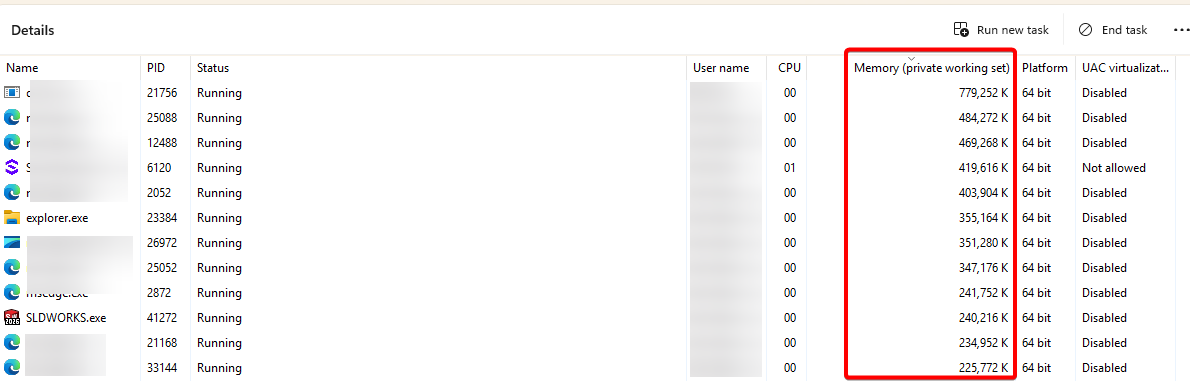The width and height of the screenshot is (1190, 381).
Task: Click the sort arrow above the Memory column
Action: [x=911, y=58]
